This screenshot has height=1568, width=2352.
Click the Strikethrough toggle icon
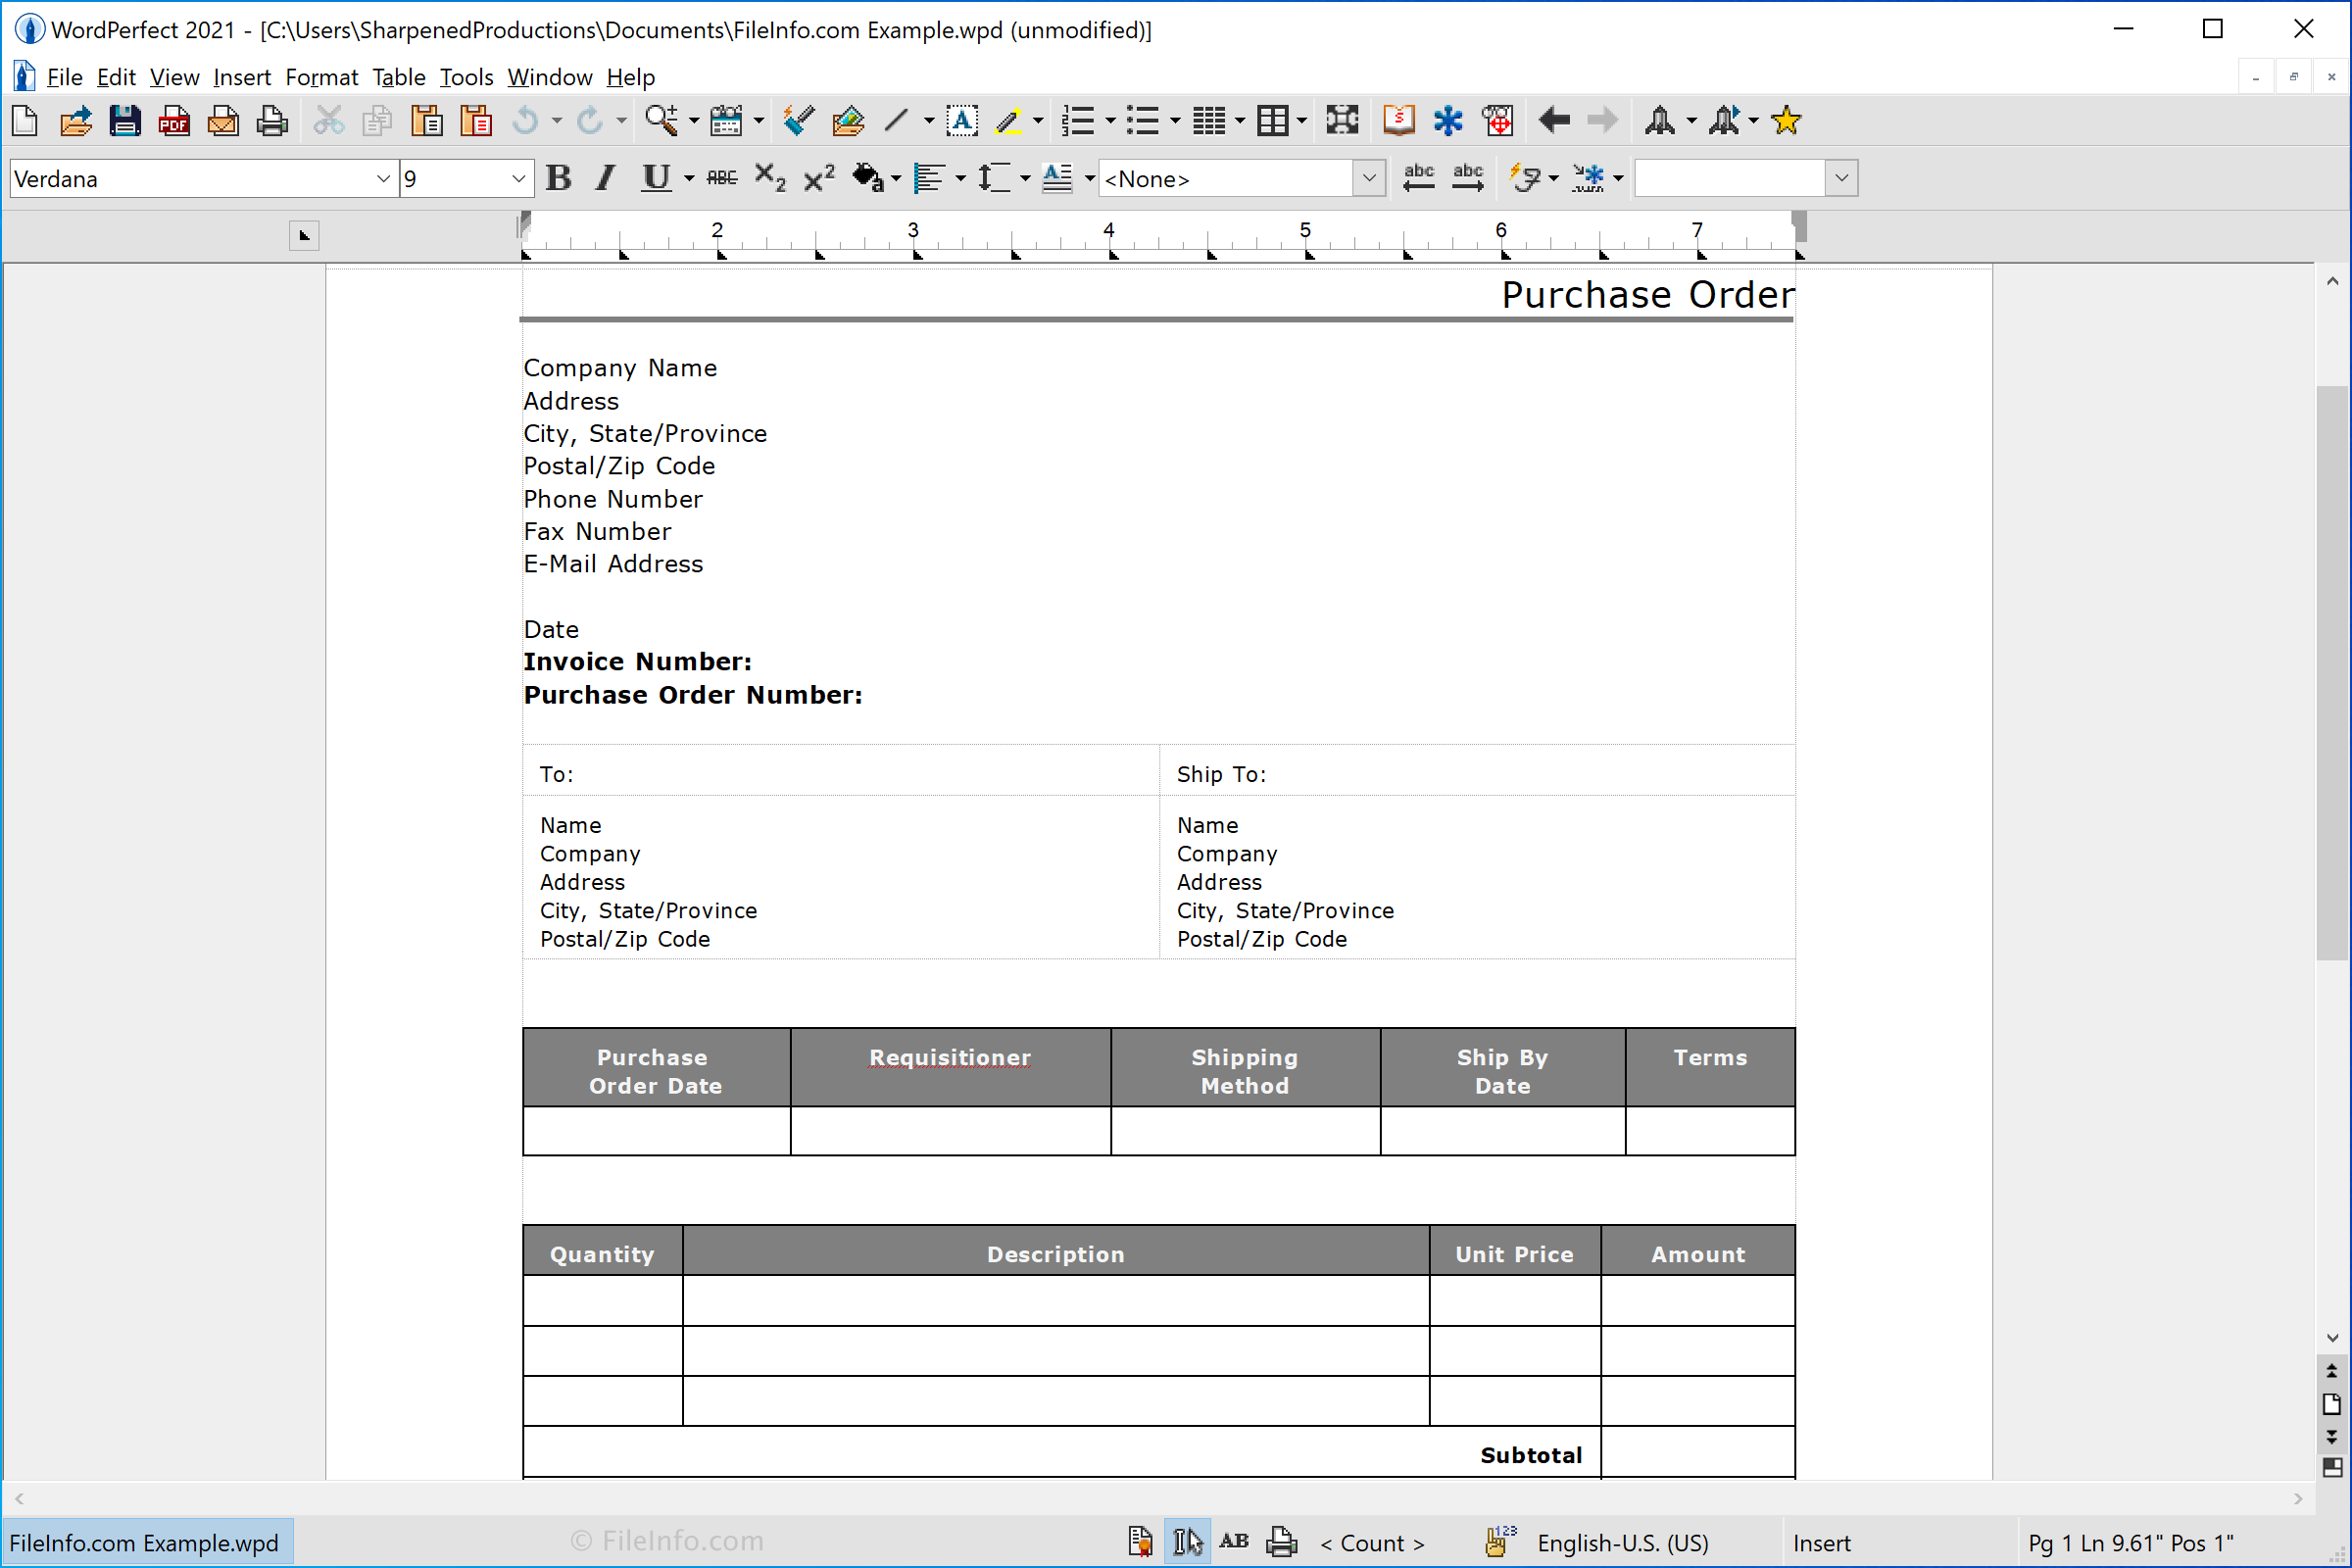tap(726, 178)
